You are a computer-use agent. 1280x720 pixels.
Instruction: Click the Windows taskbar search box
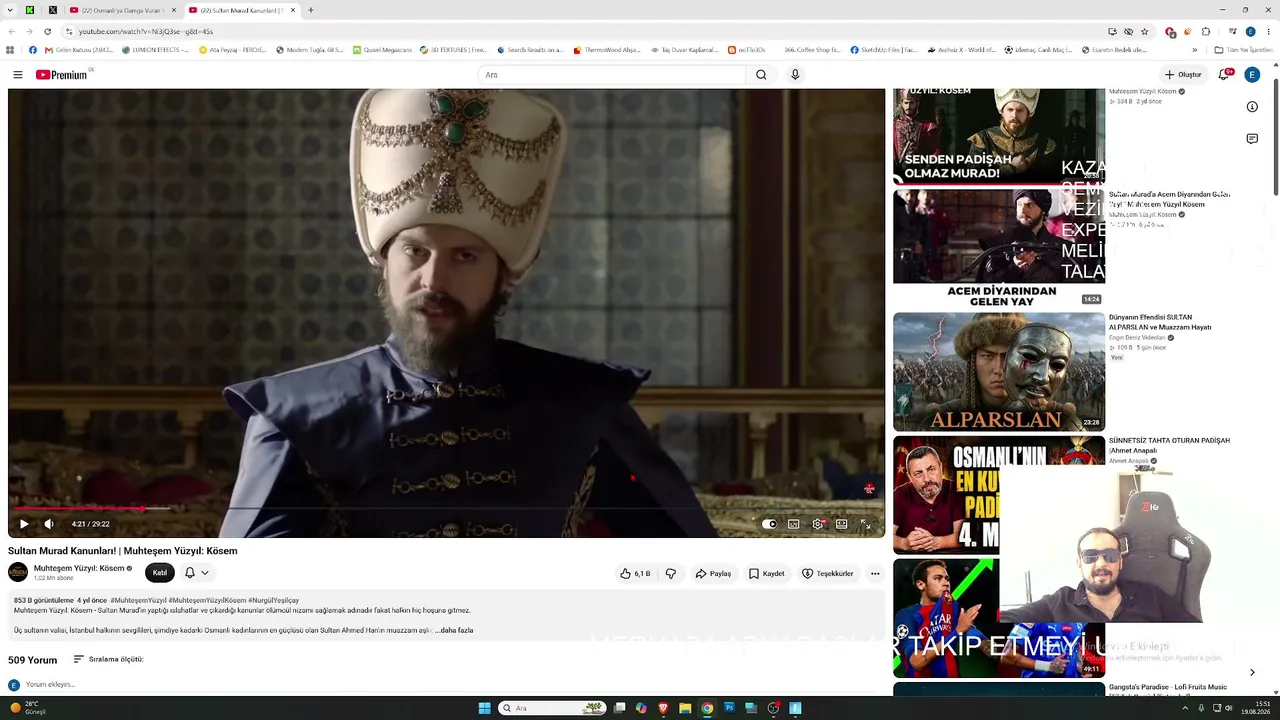(552, 708)
